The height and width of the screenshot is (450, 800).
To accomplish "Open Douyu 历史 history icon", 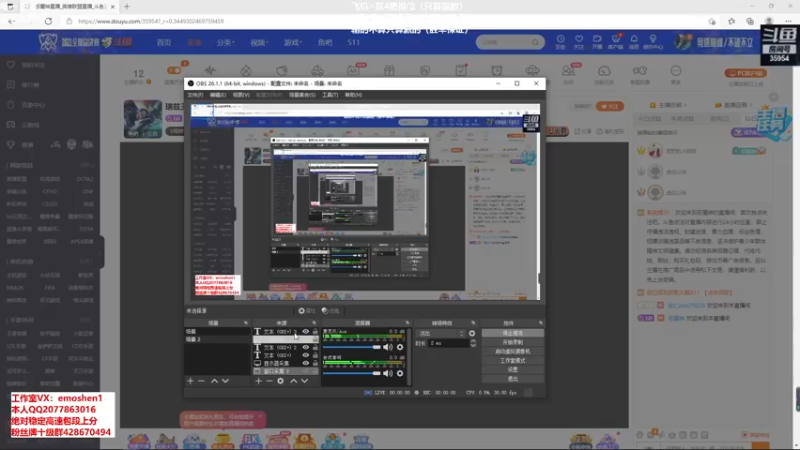I will tap(561, 42).
